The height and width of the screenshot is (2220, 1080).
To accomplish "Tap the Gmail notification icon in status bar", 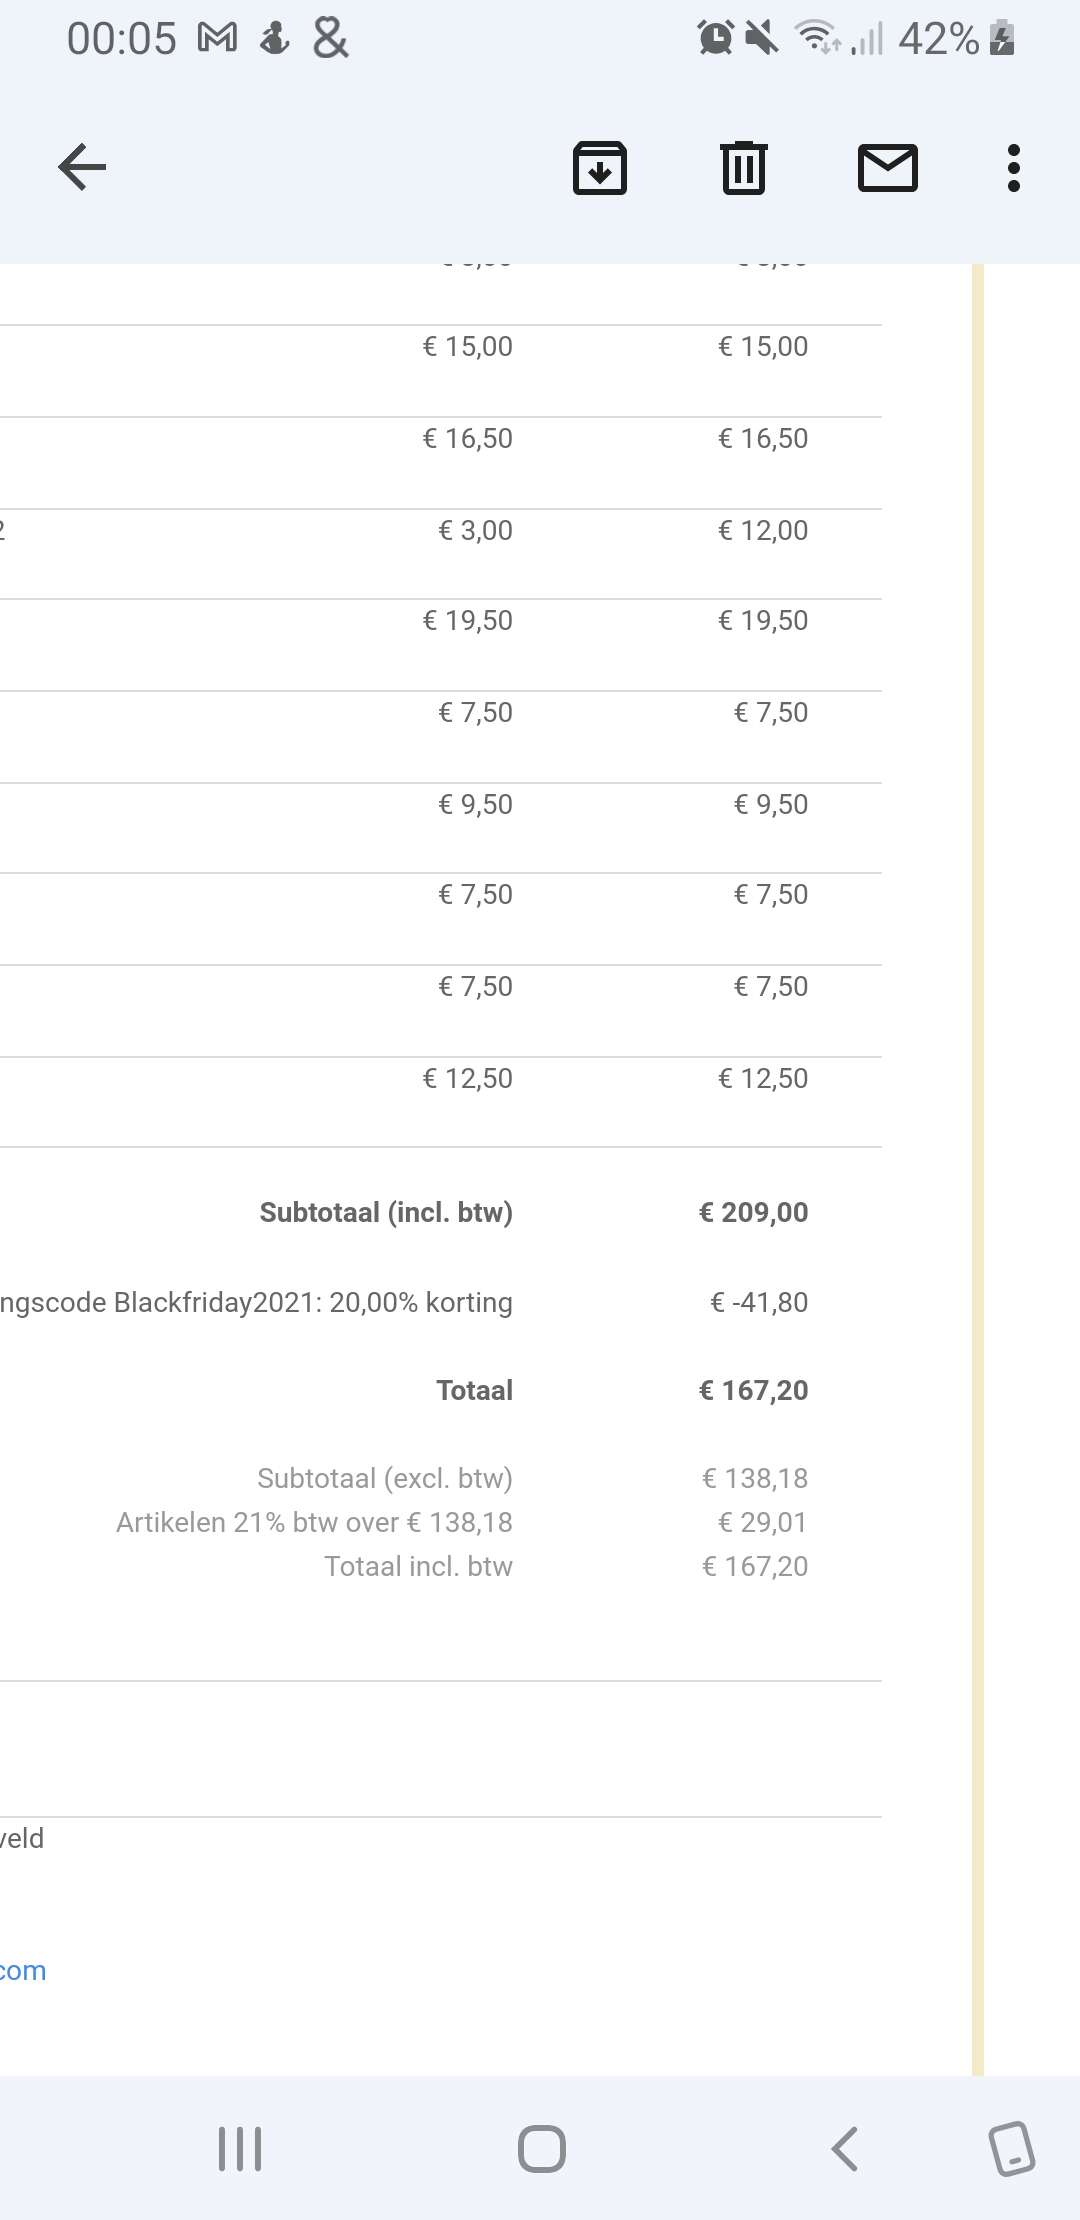I will pos(218,39).
